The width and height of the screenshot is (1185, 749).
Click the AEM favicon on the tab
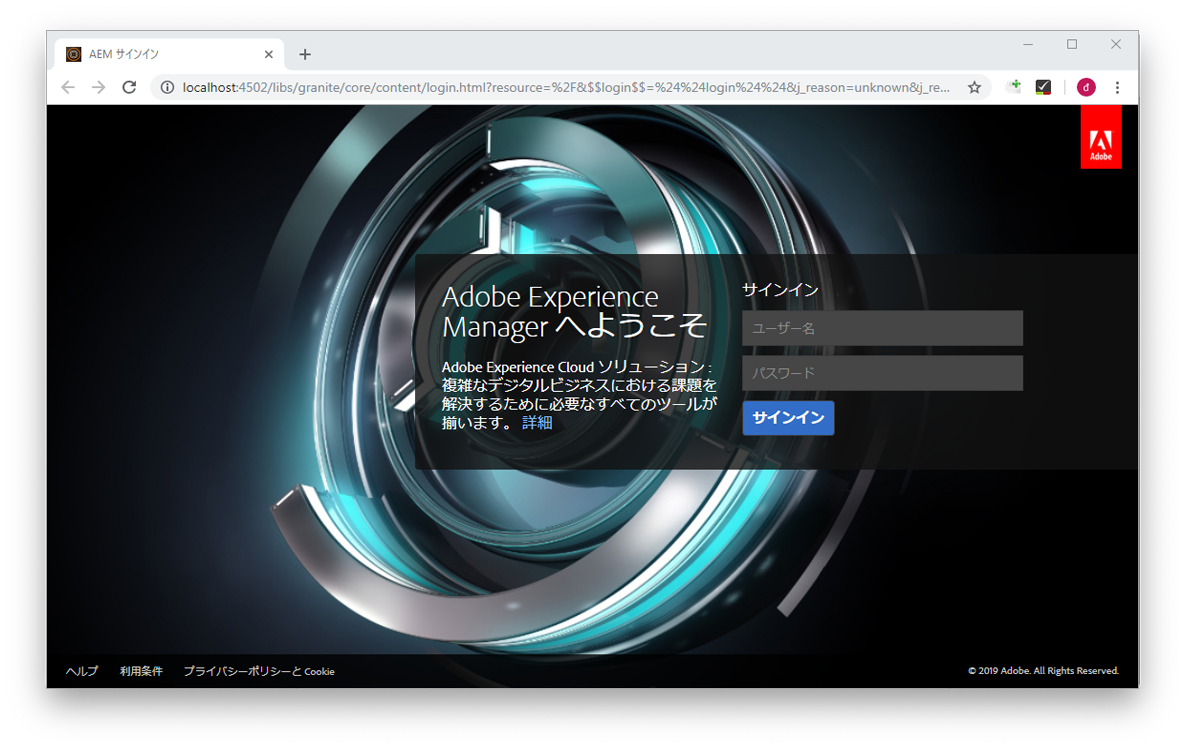[x=73, y=54]
